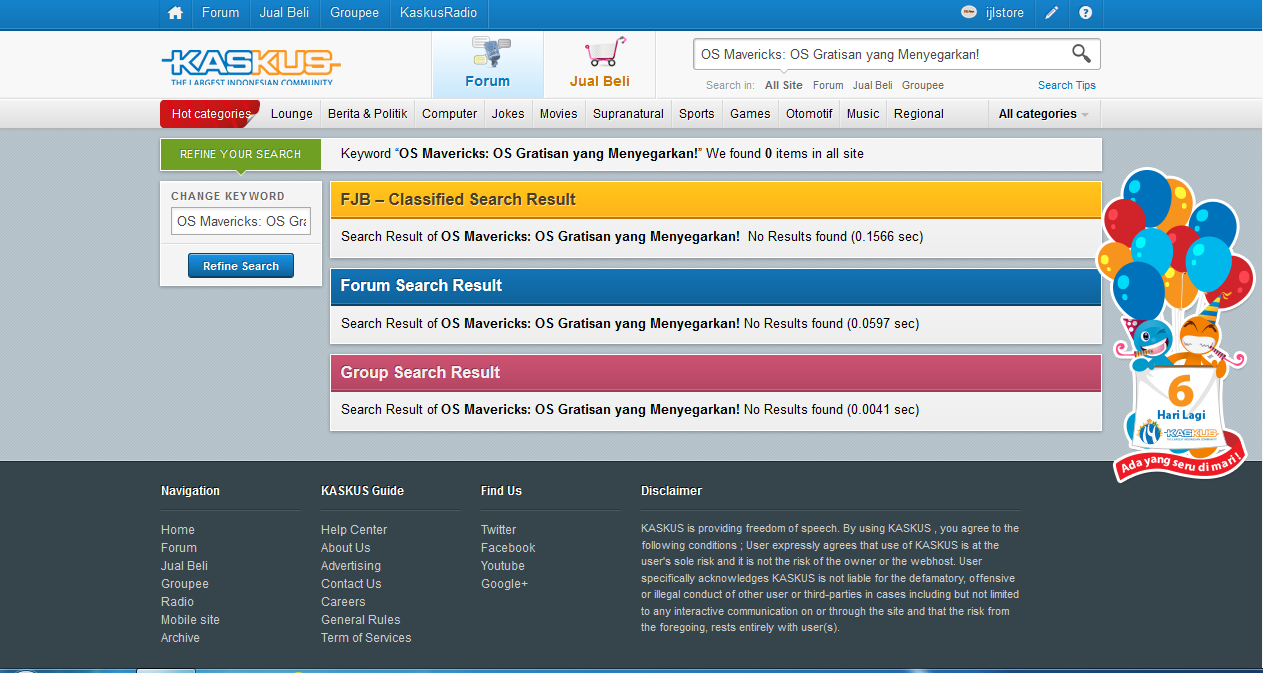Select All Site search scope
This screenshot has width=1263, height=673.
pyautogui.click(x=784, y=85)
